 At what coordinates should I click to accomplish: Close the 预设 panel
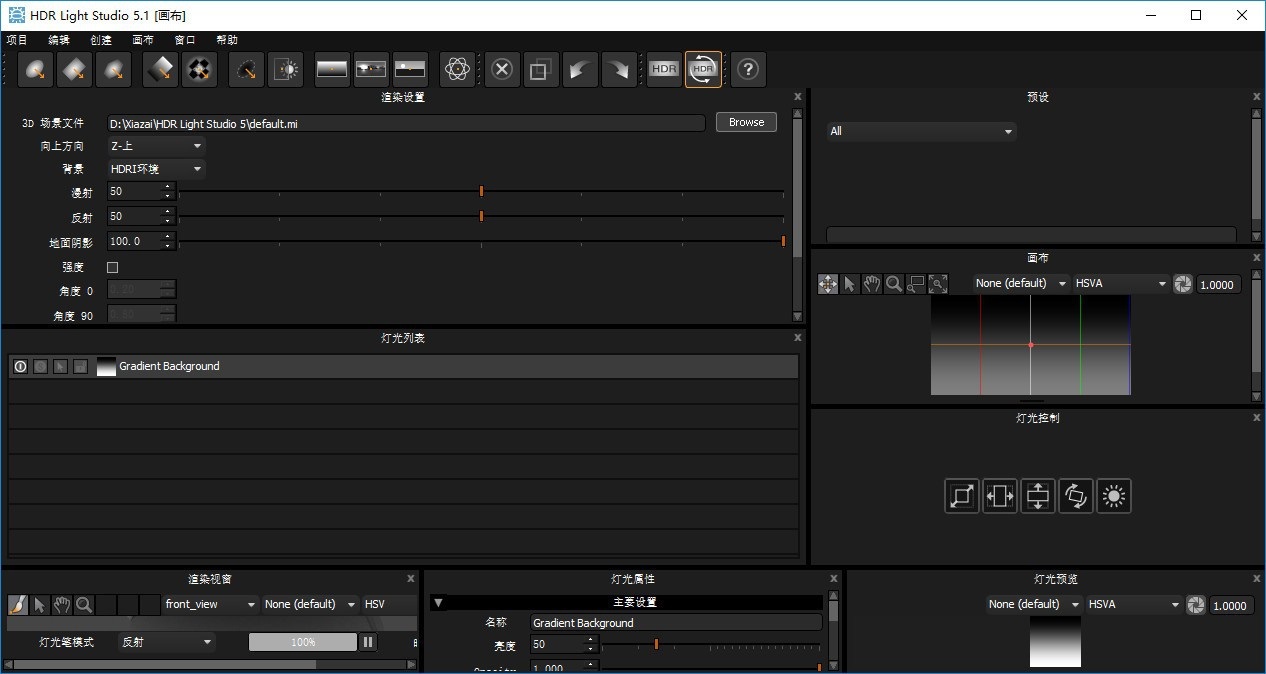1257,97
